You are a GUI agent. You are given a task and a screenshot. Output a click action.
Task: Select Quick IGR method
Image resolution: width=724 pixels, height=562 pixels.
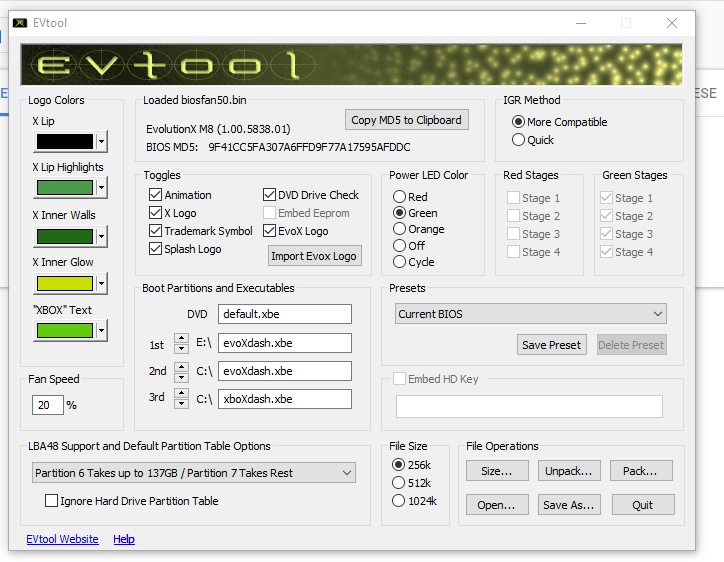533,140
